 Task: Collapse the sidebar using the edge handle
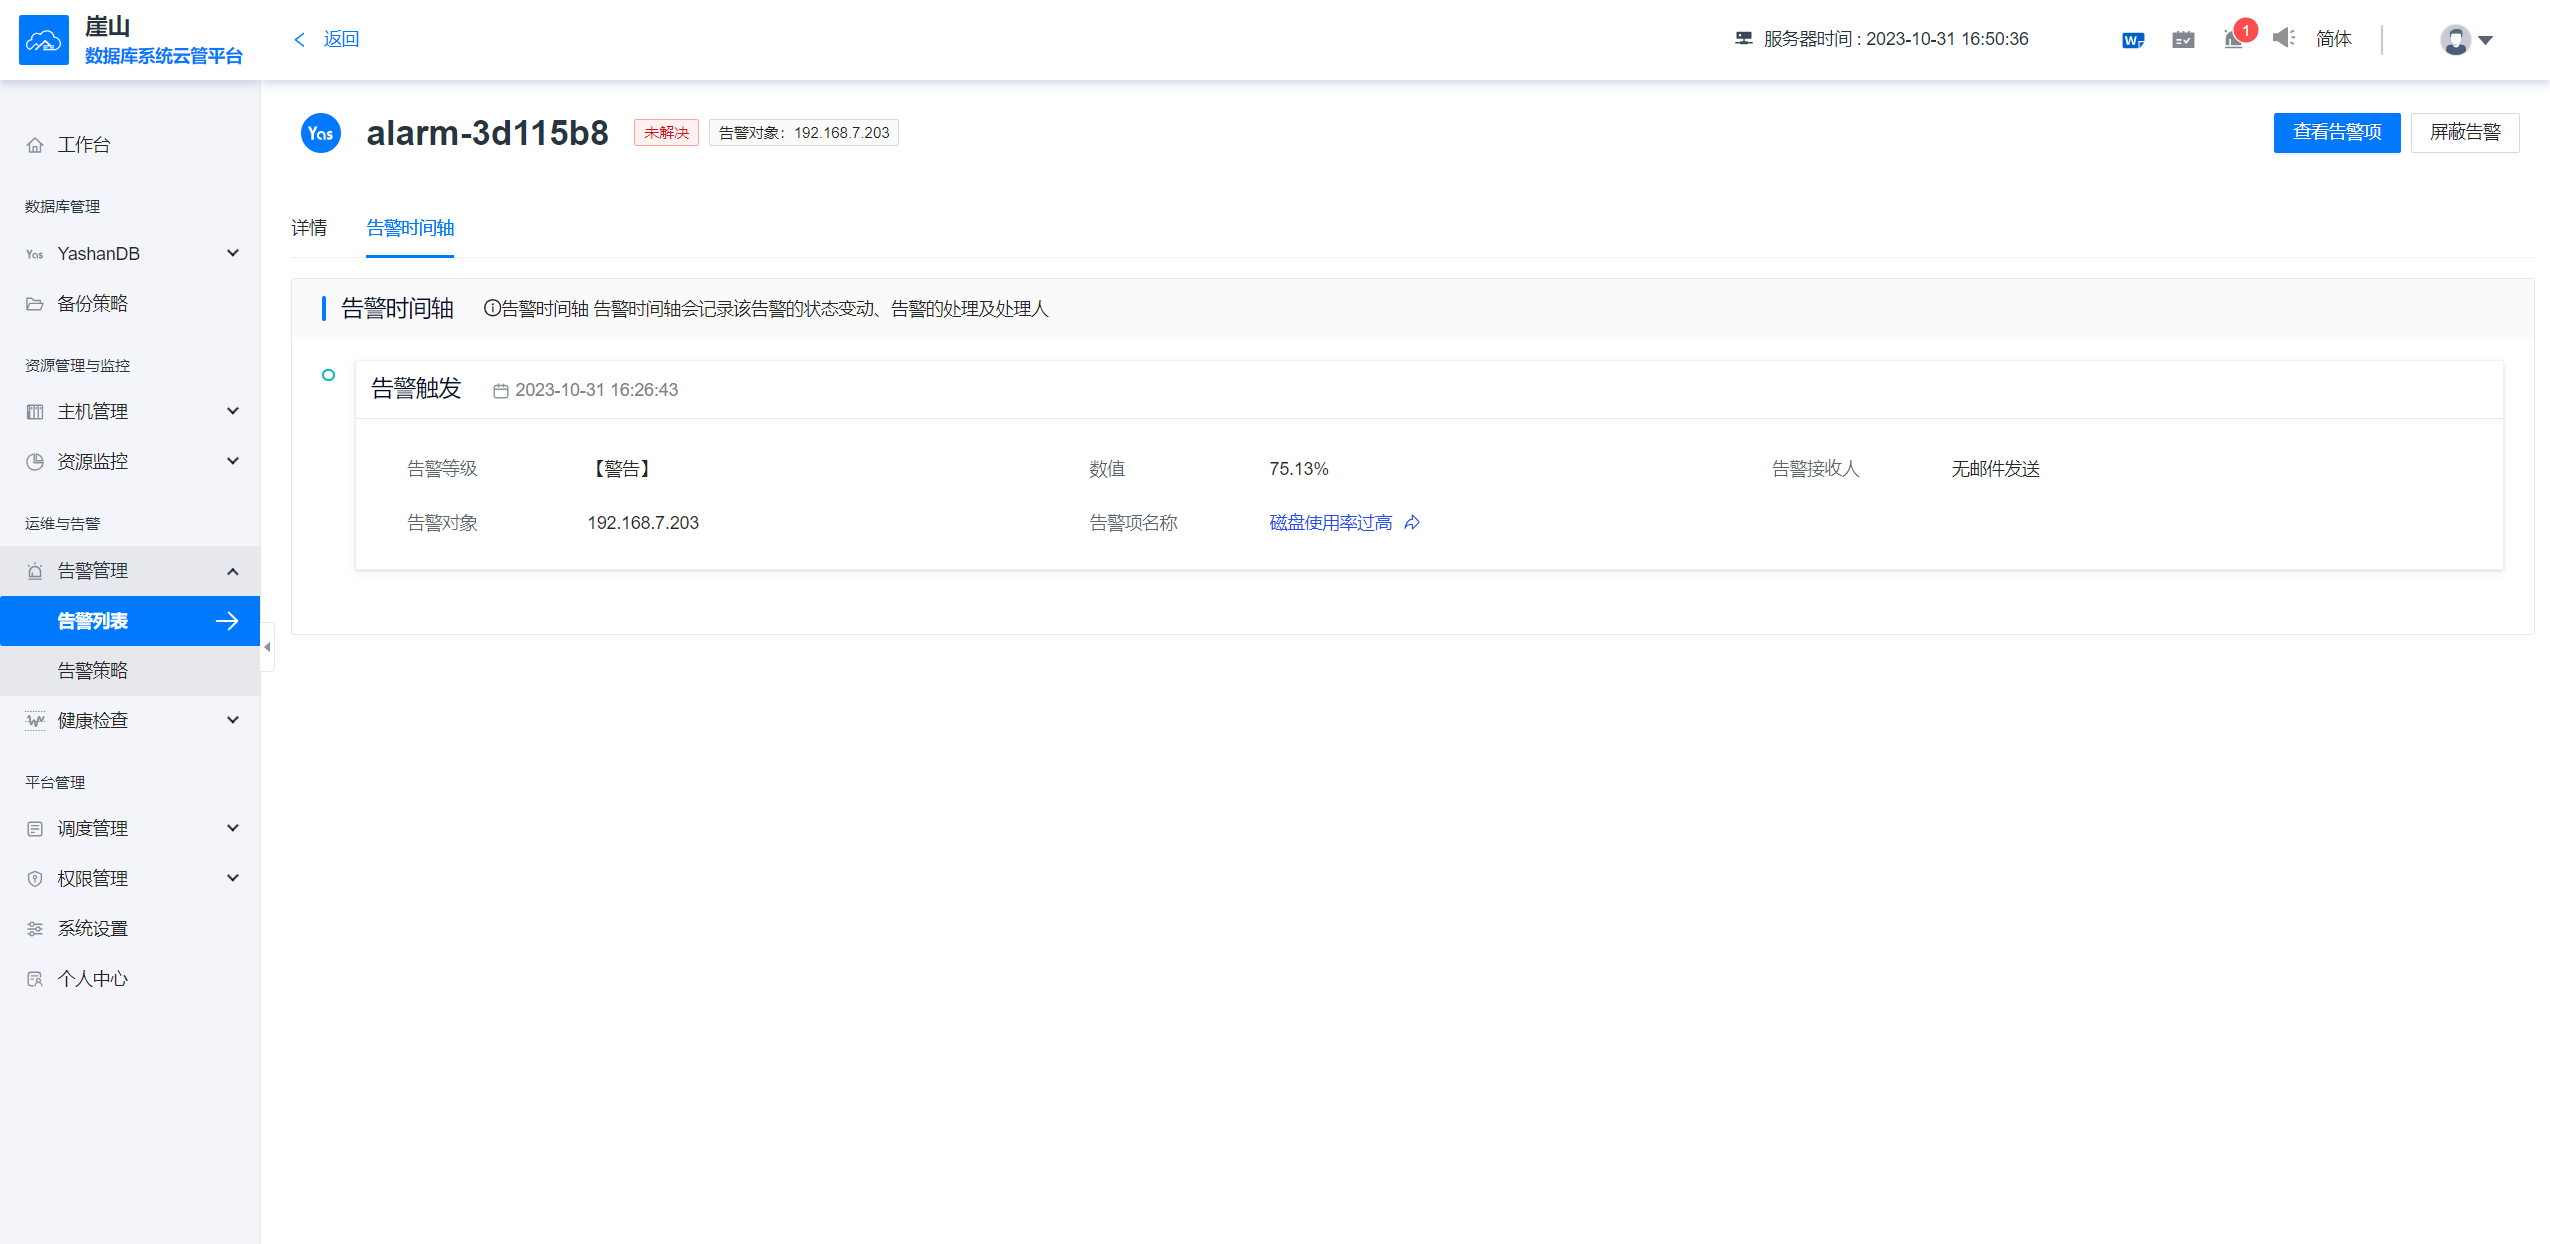tap(267, 647)
